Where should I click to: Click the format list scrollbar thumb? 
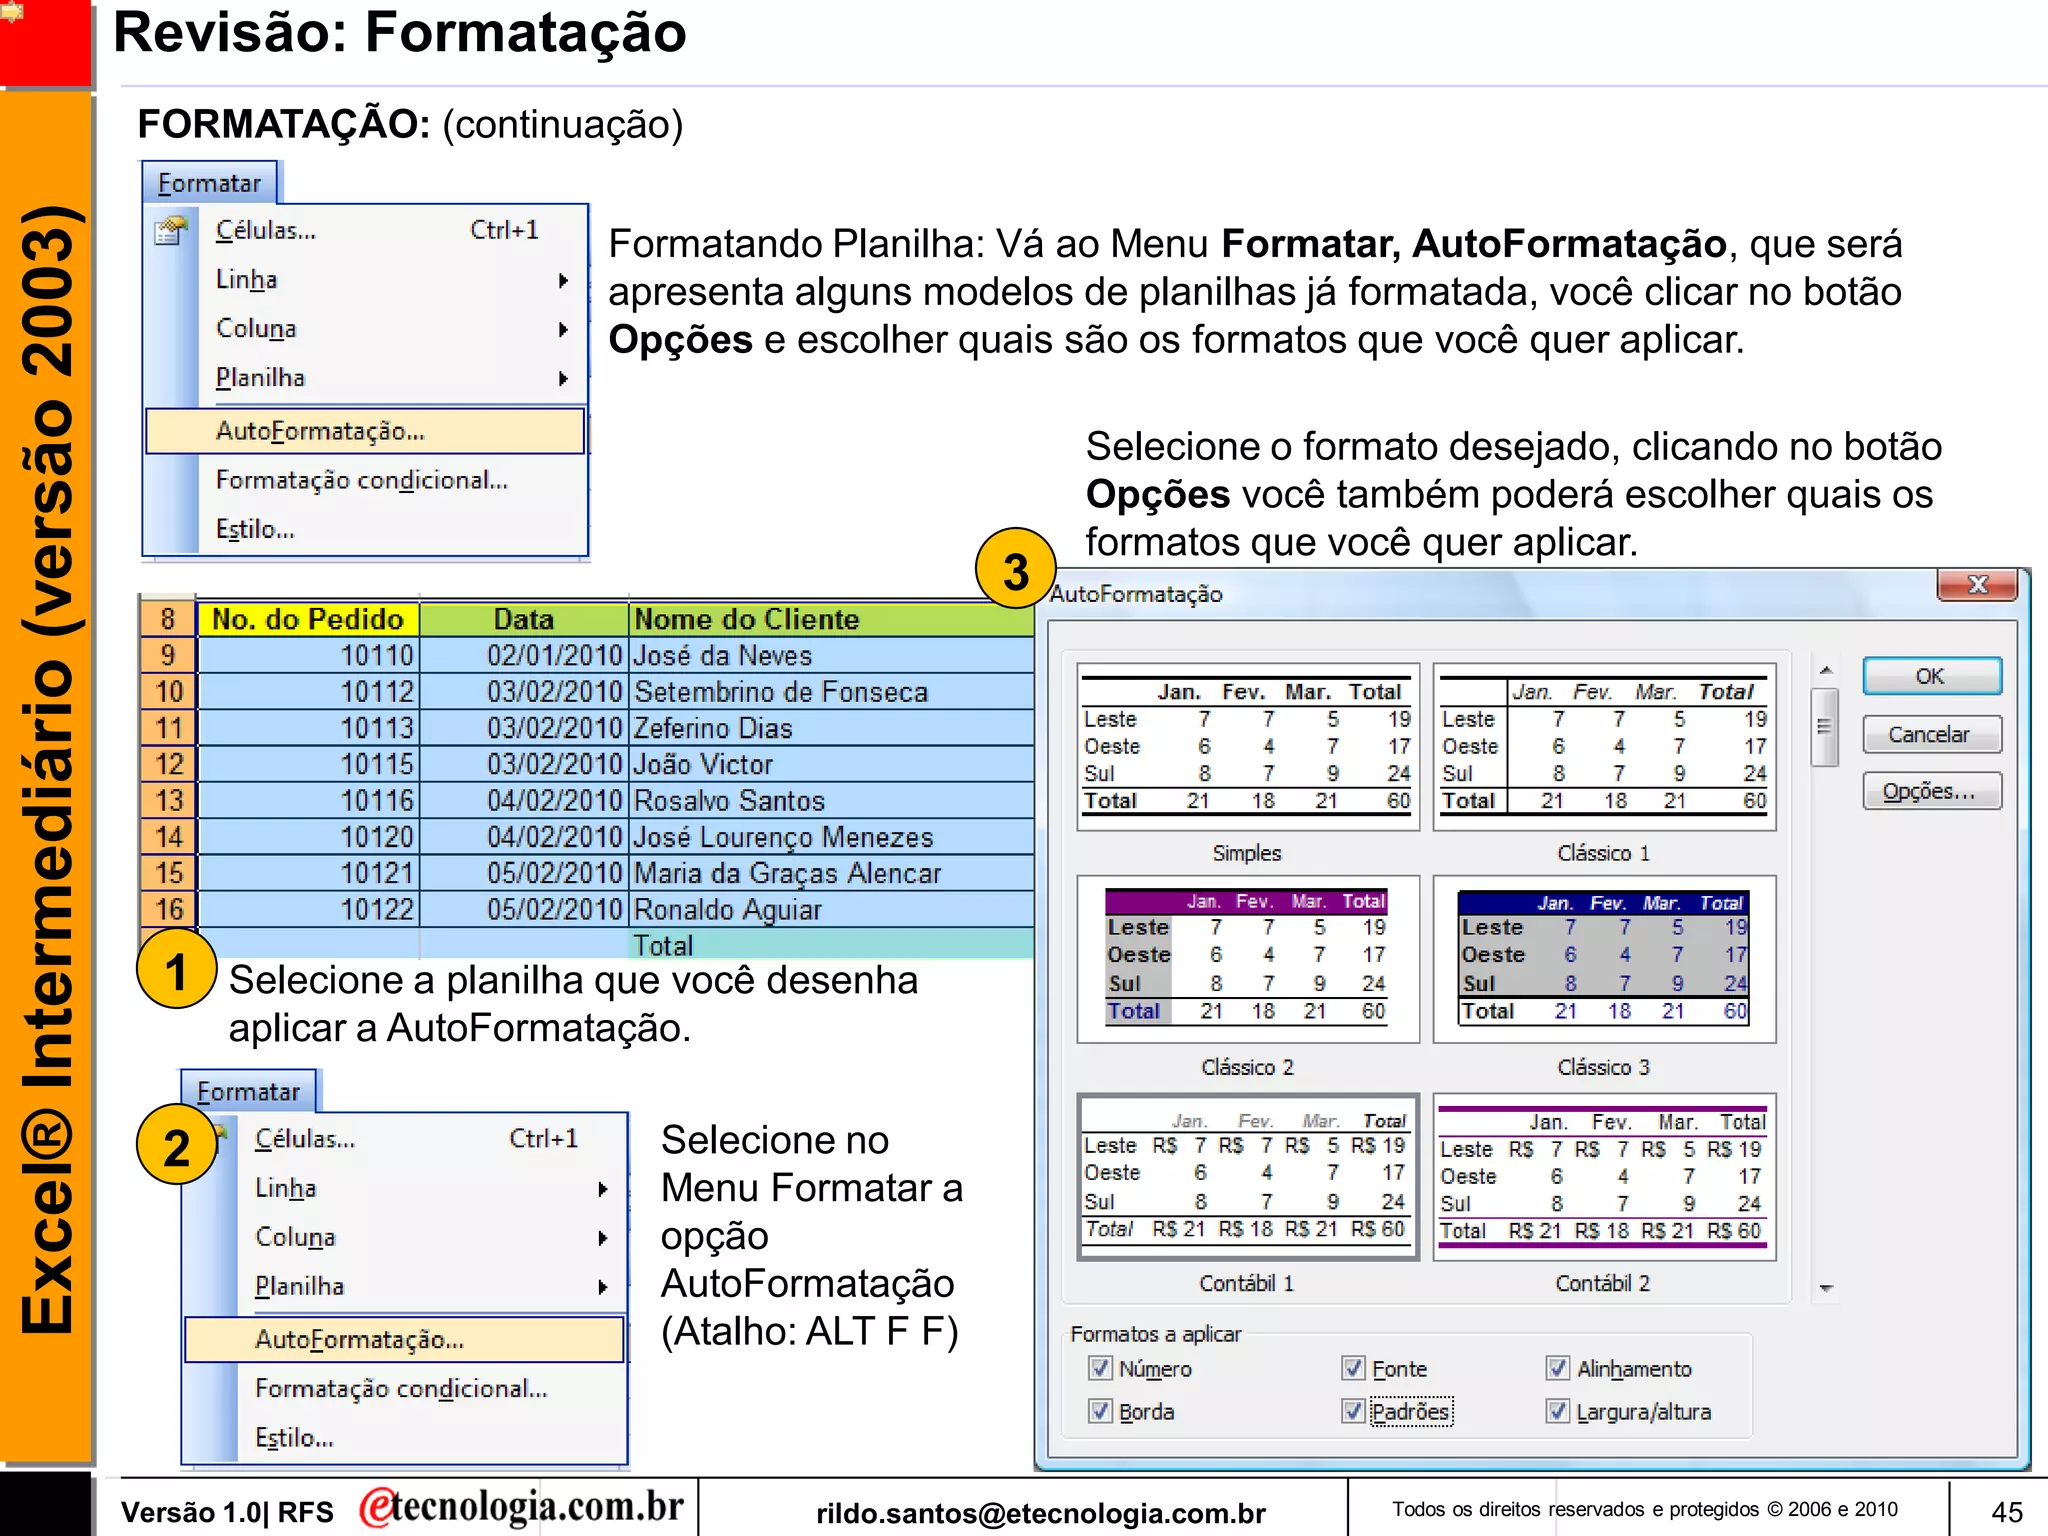click(1825, 727)
